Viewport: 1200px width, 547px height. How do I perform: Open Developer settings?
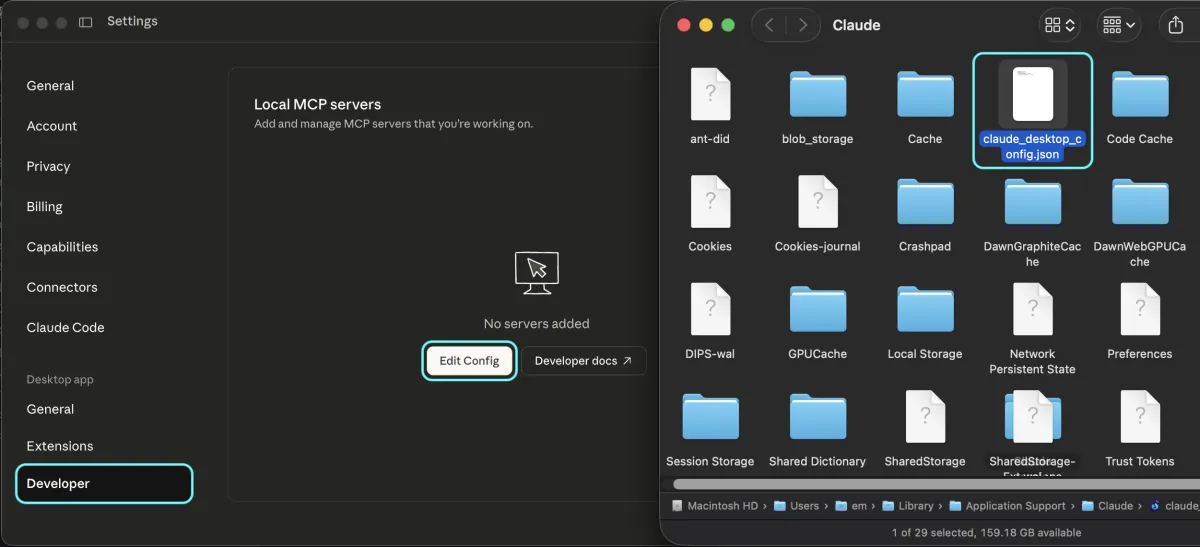tap(105, 483)
